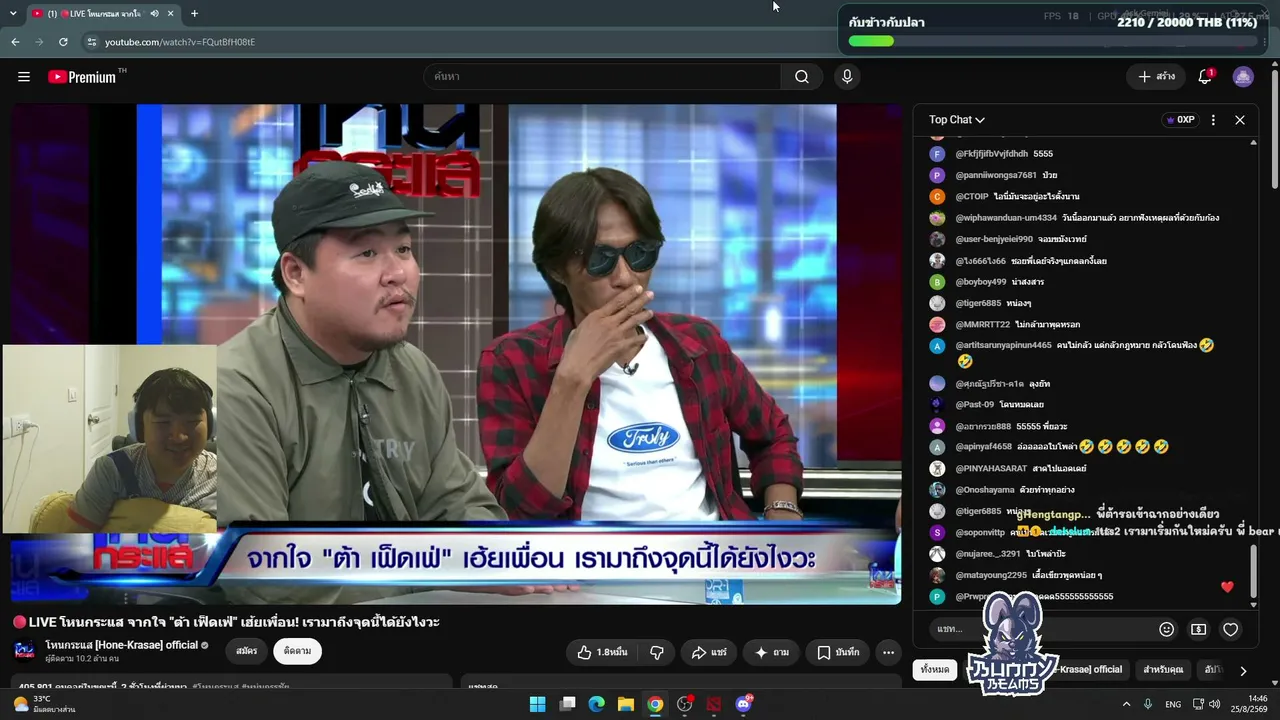
Task: Open the 0XP crown points badge
Action: (x=1180, y=120)
